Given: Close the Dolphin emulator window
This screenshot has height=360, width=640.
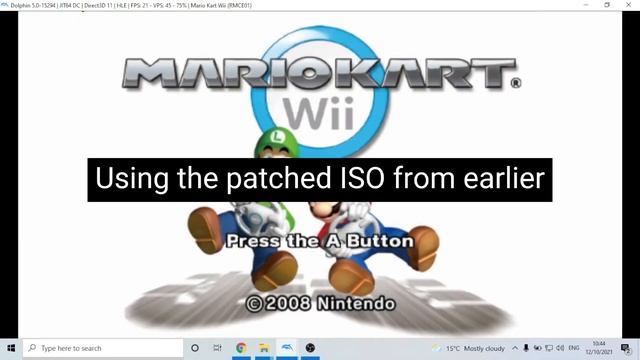Looking at the screenshot, I should click(629, 5).
